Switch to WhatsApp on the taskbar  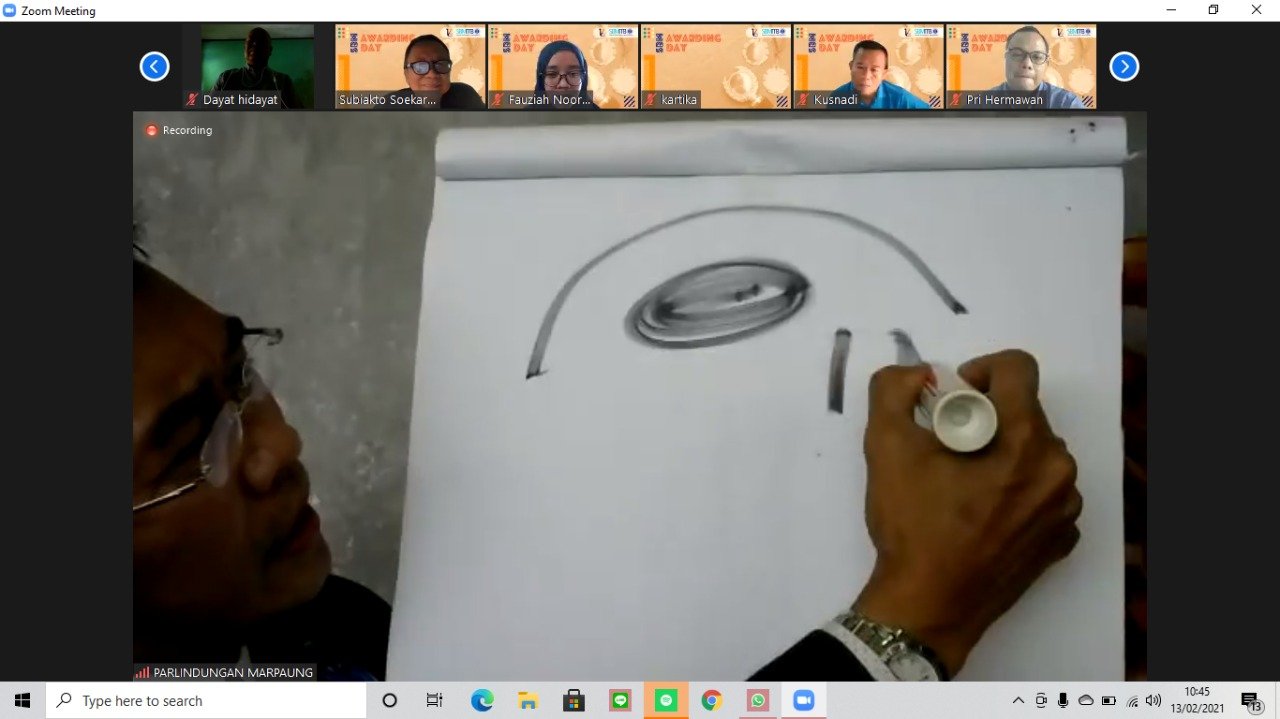point(758,700)
